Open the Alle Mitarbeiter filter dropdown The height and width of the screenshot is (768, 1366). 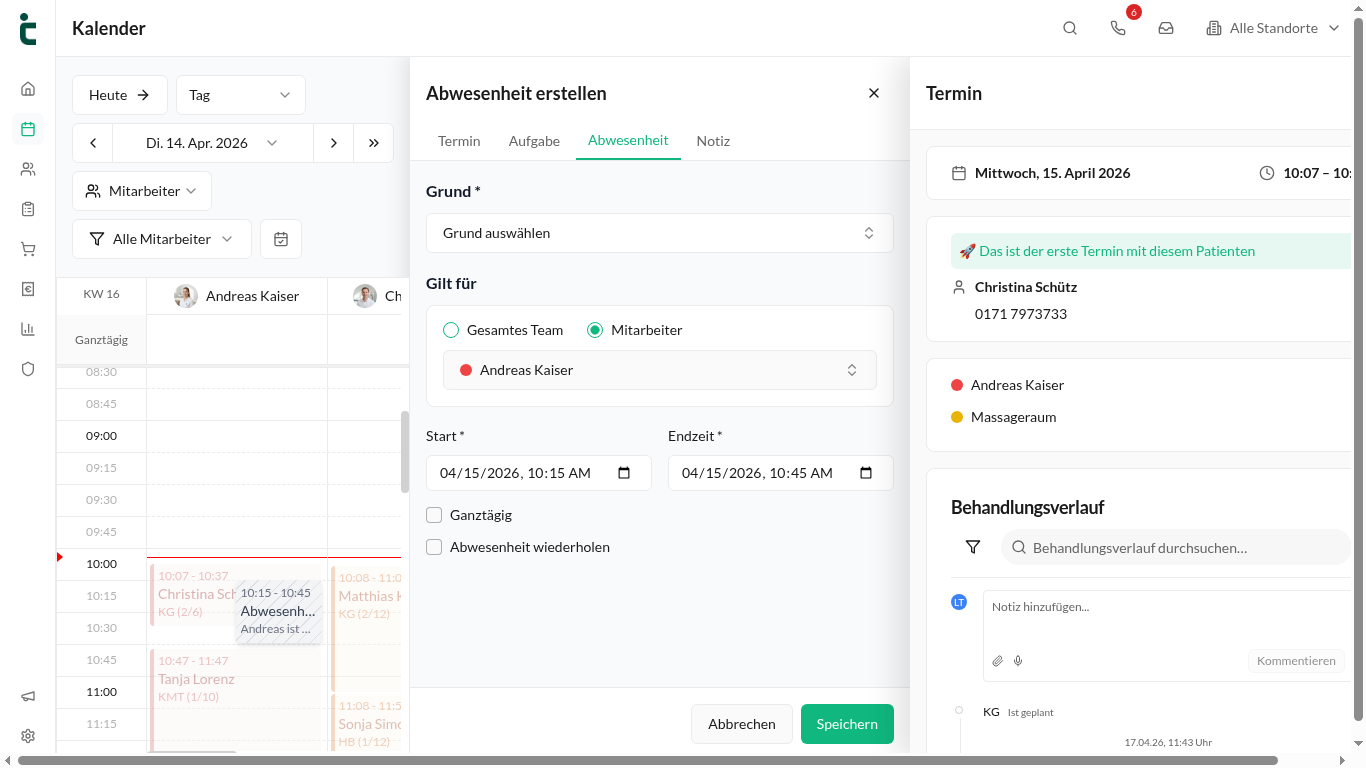162,239
